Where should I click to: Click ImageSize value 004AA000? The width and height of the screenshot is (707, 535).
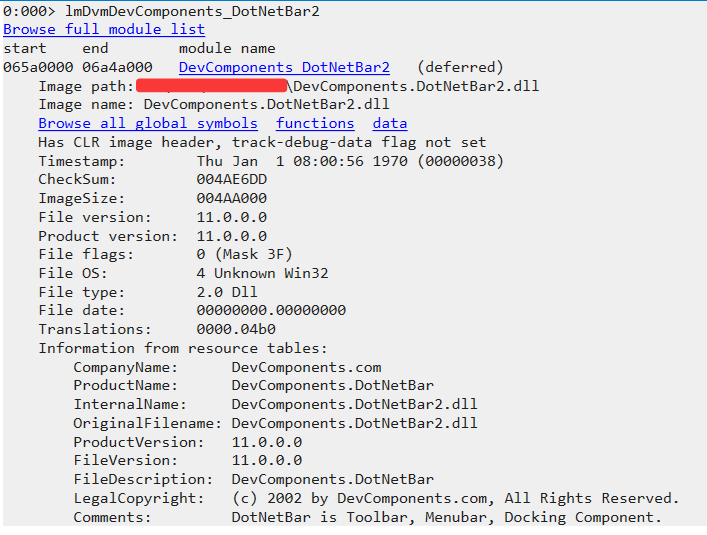click(232, 199)
